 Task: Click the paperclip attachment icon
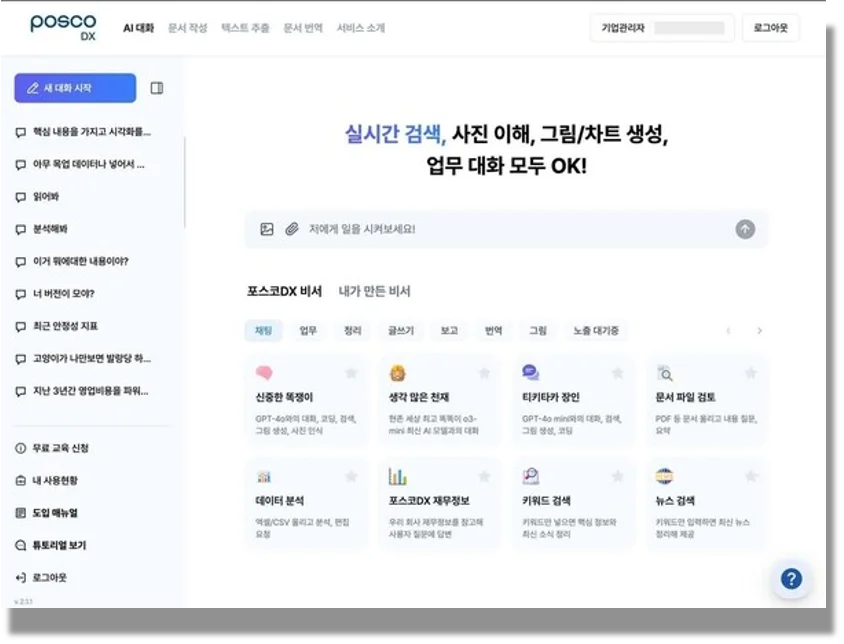click(290, 229)
